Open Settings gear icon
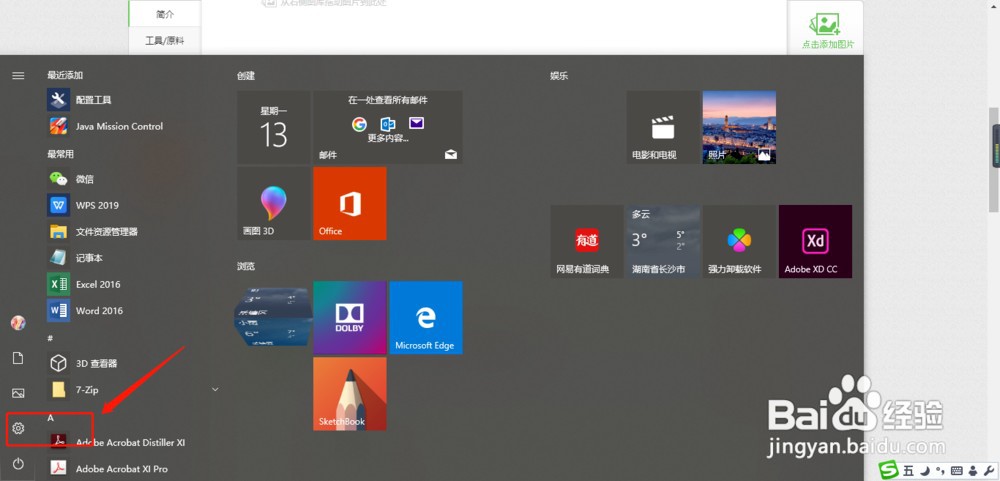 (18, 428)
